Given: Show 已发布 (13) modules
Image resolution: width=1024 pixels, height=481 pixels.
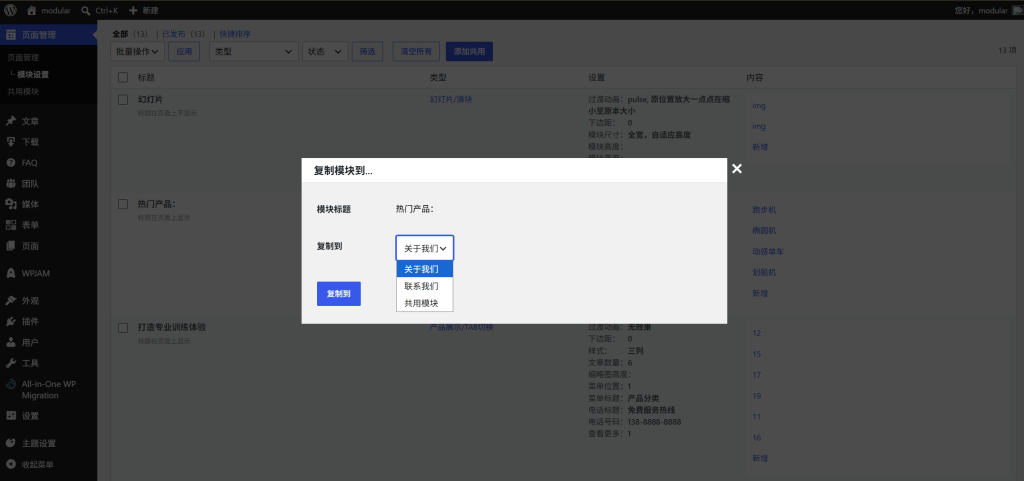Looking at the screenshot, I should [183, 34].
